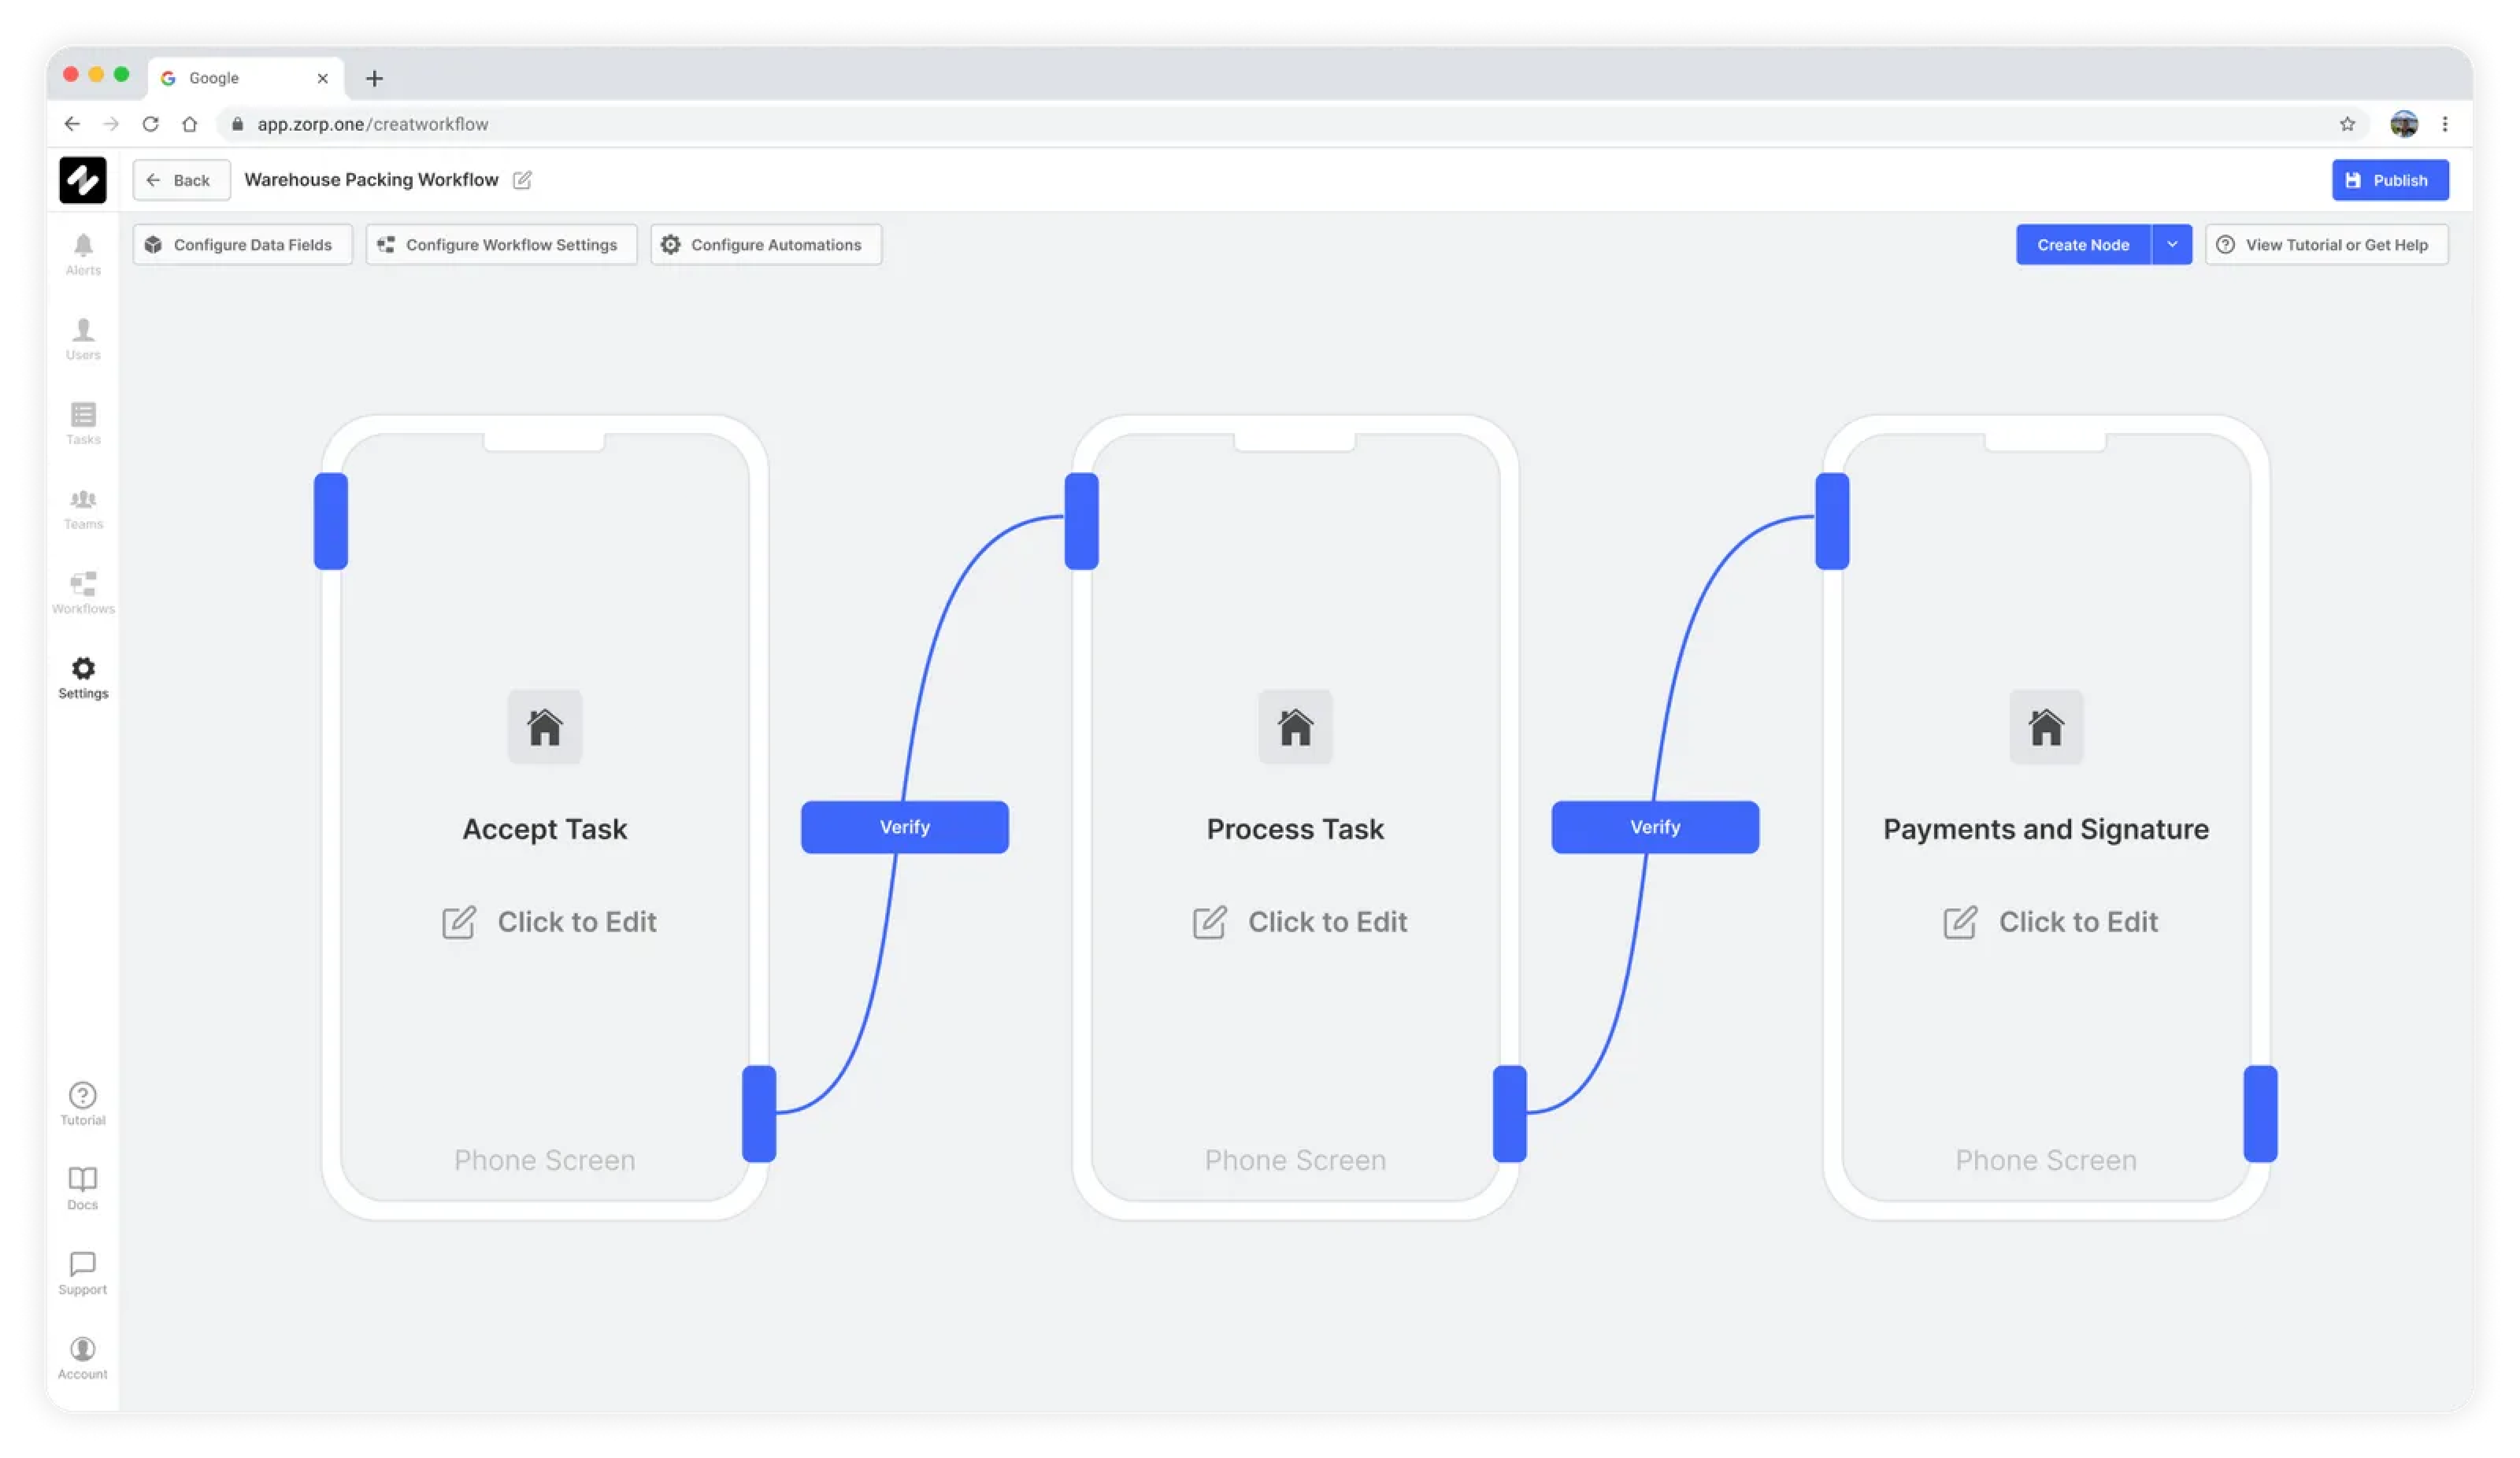Image resolution: width=2520 pixels, height=1458 pixels.
Task: Open Configure Automations
Action: coord(765,245)
